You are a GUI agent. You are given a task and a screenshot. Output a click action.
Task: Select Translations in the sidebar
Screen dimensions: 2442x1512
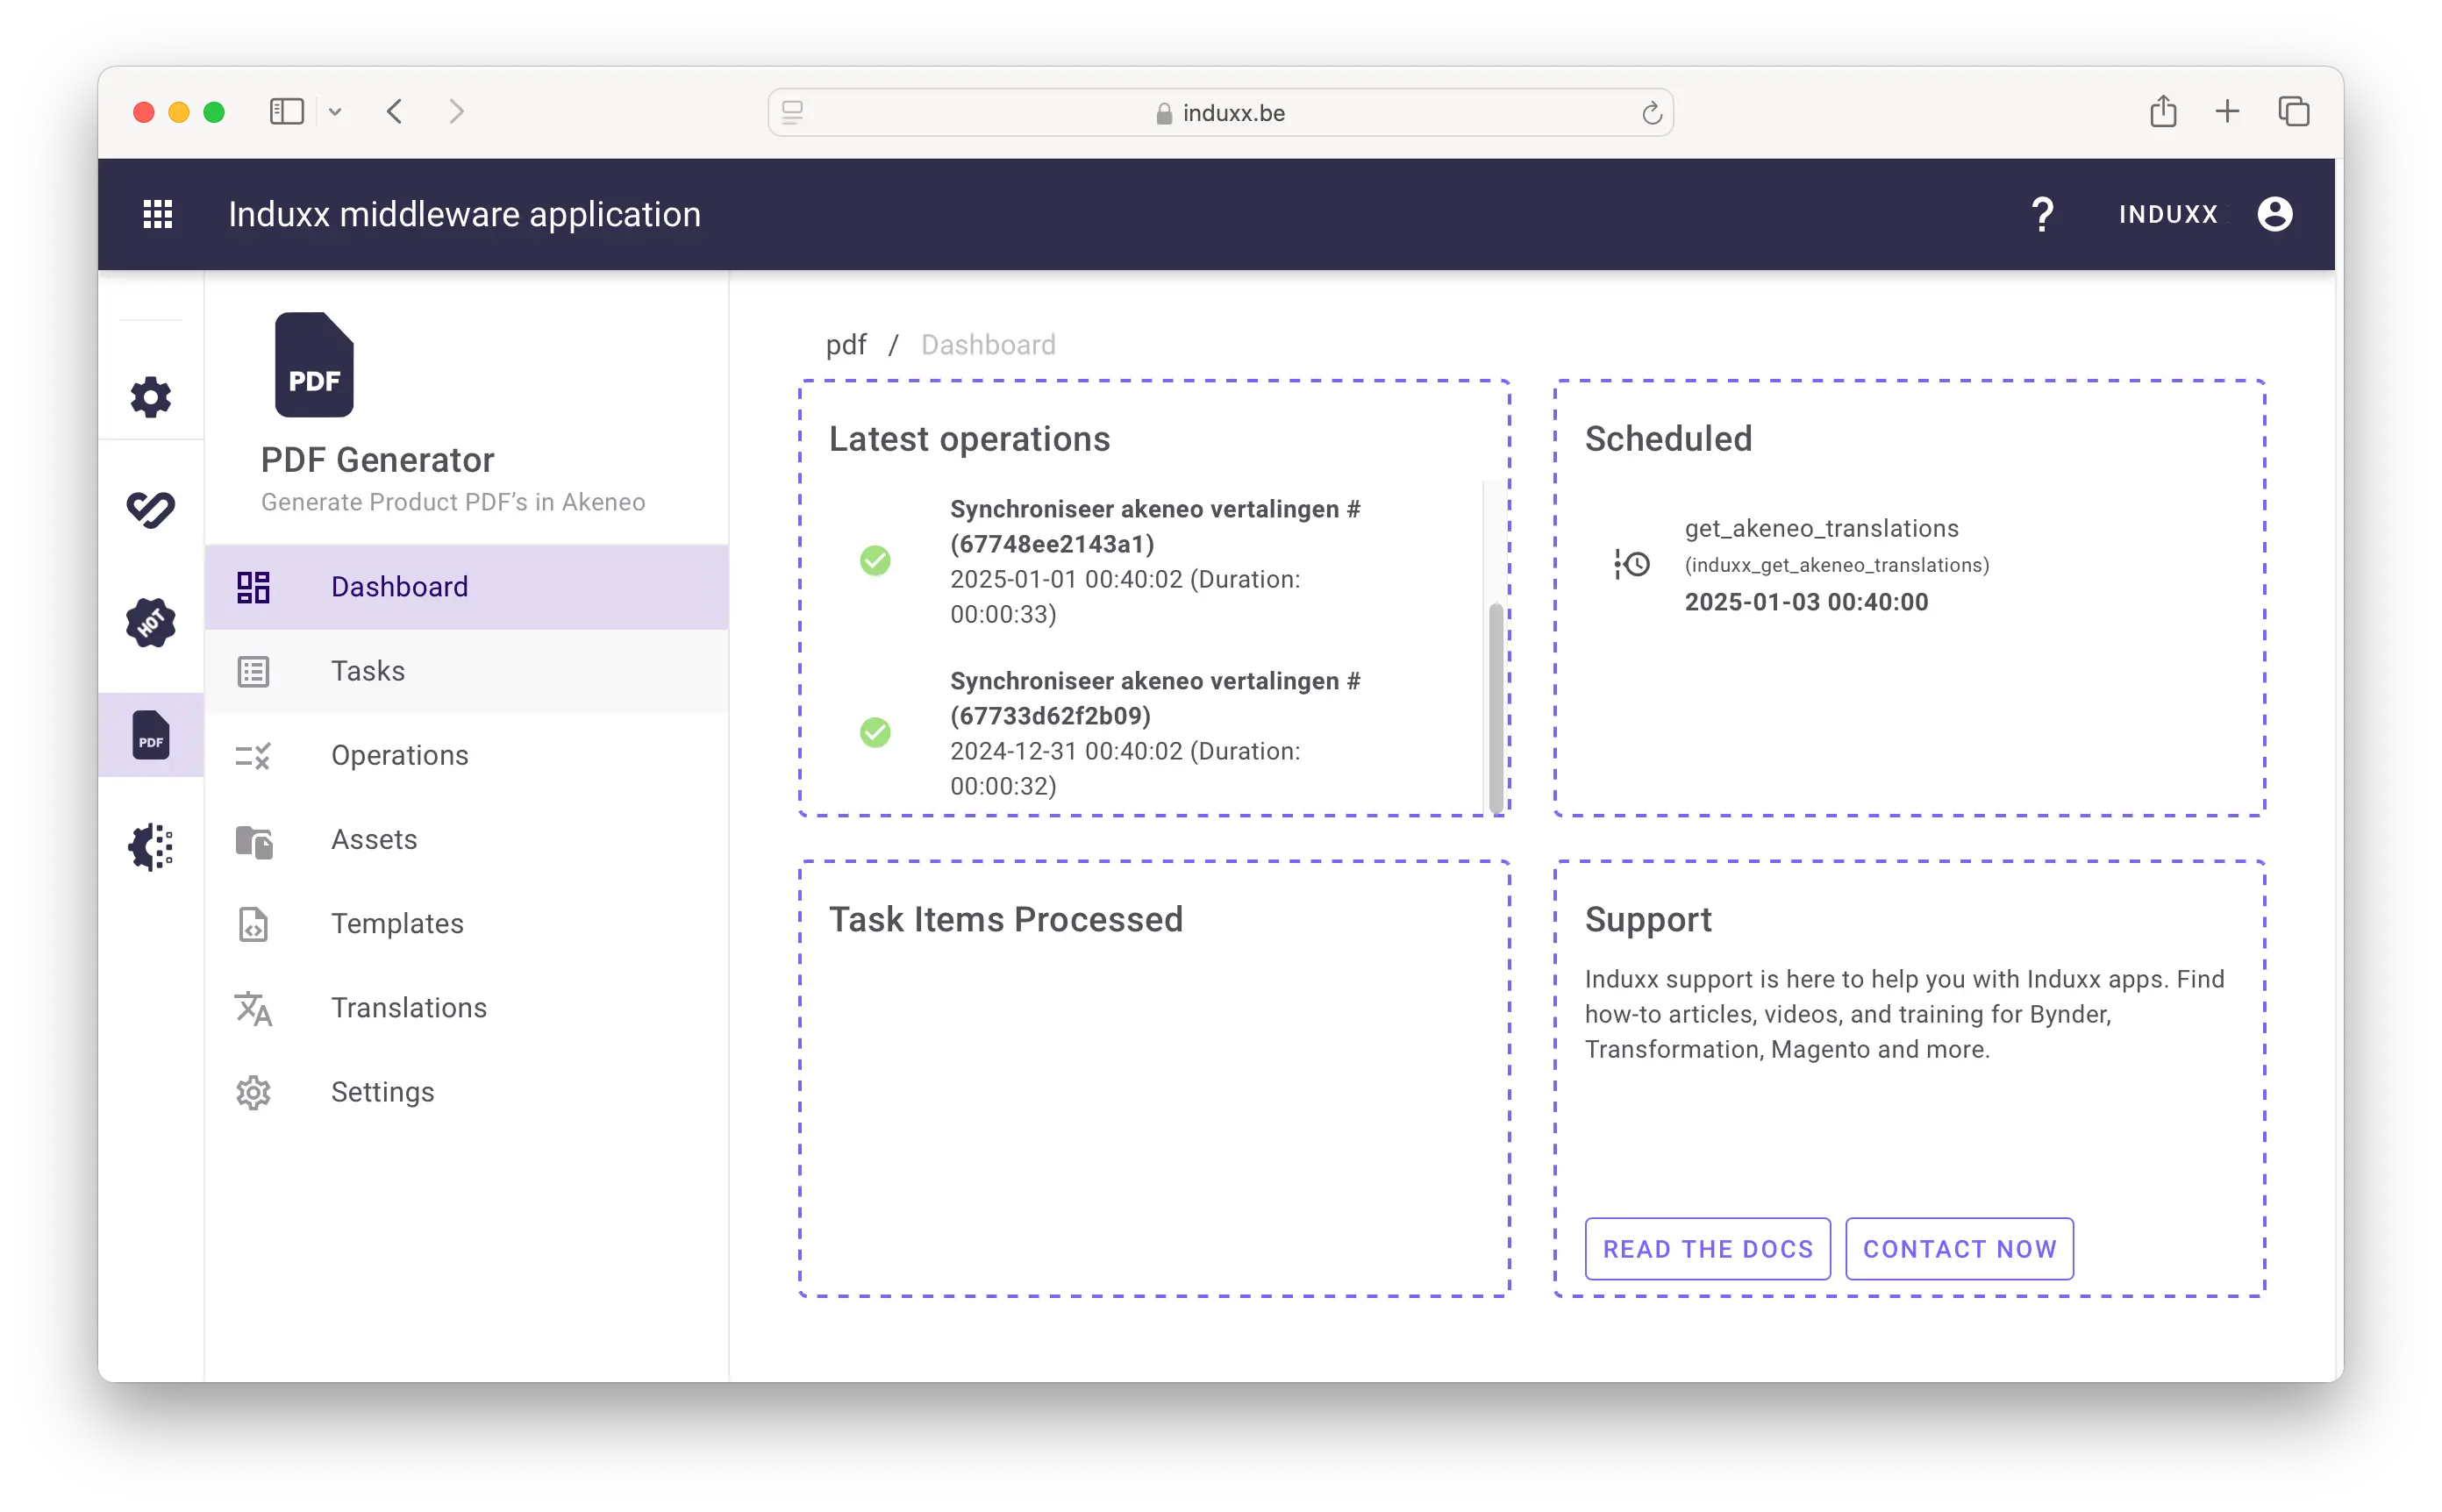[x=408, y=1007]
